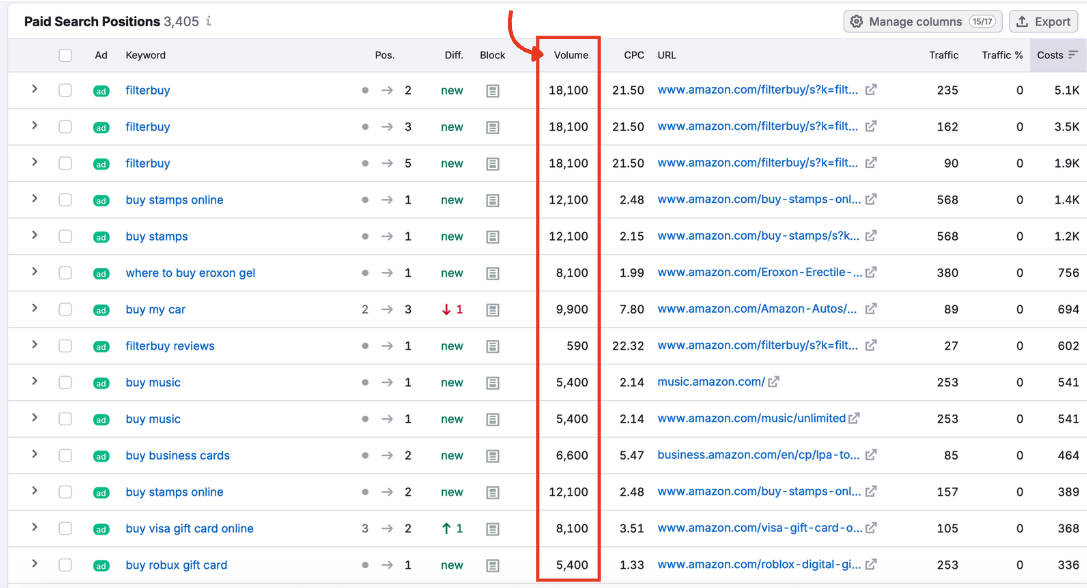Check the checkbox for the buy my car row

(x=67, y=309)
